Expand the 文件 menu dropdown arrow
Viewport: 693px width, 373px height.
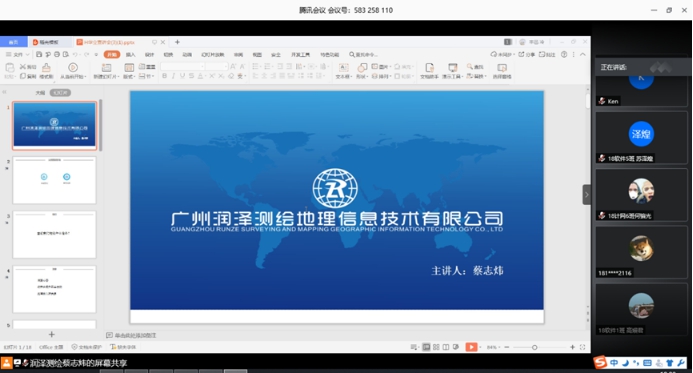coord(27,54)
